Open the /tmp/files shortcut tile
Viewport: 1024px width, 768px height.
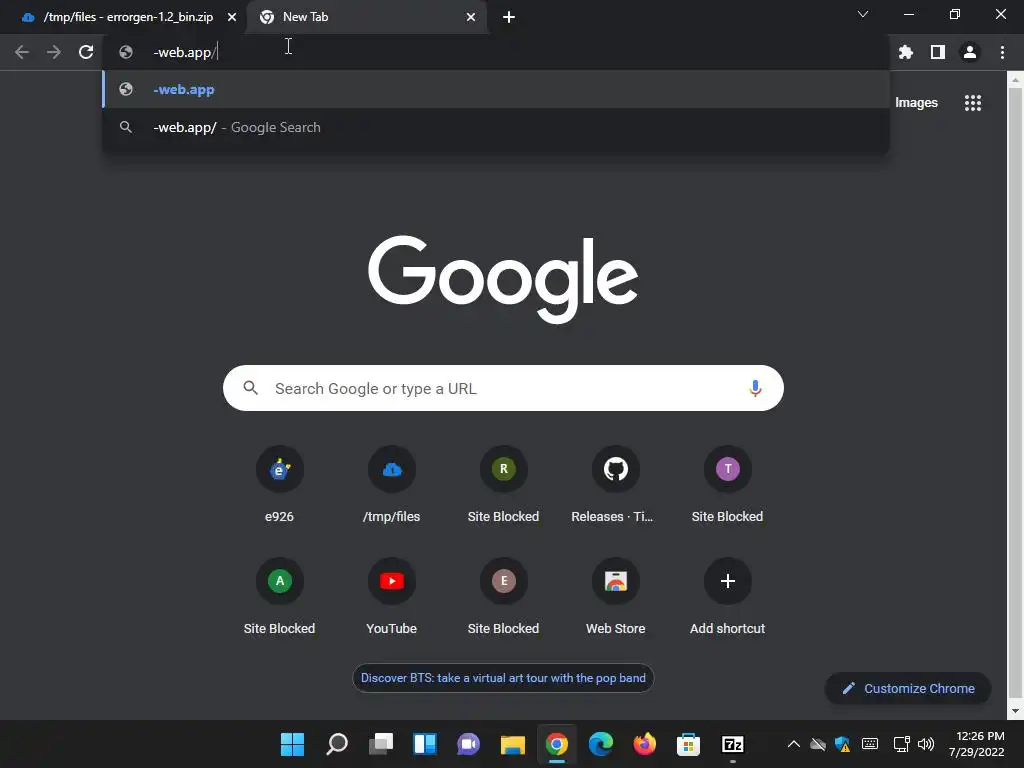click(x=392, y=483)
